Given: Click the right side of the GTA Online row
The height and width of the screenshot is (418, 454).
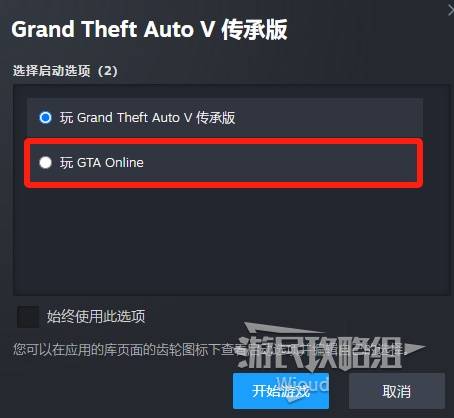Looking at the screenshot, I should tap(333, 163).
